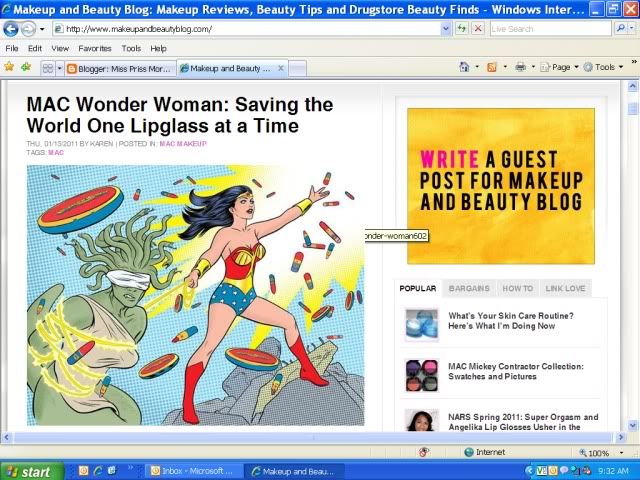
Task: Click the vertical scrollbar down arrow
Action: pos(633,426)
